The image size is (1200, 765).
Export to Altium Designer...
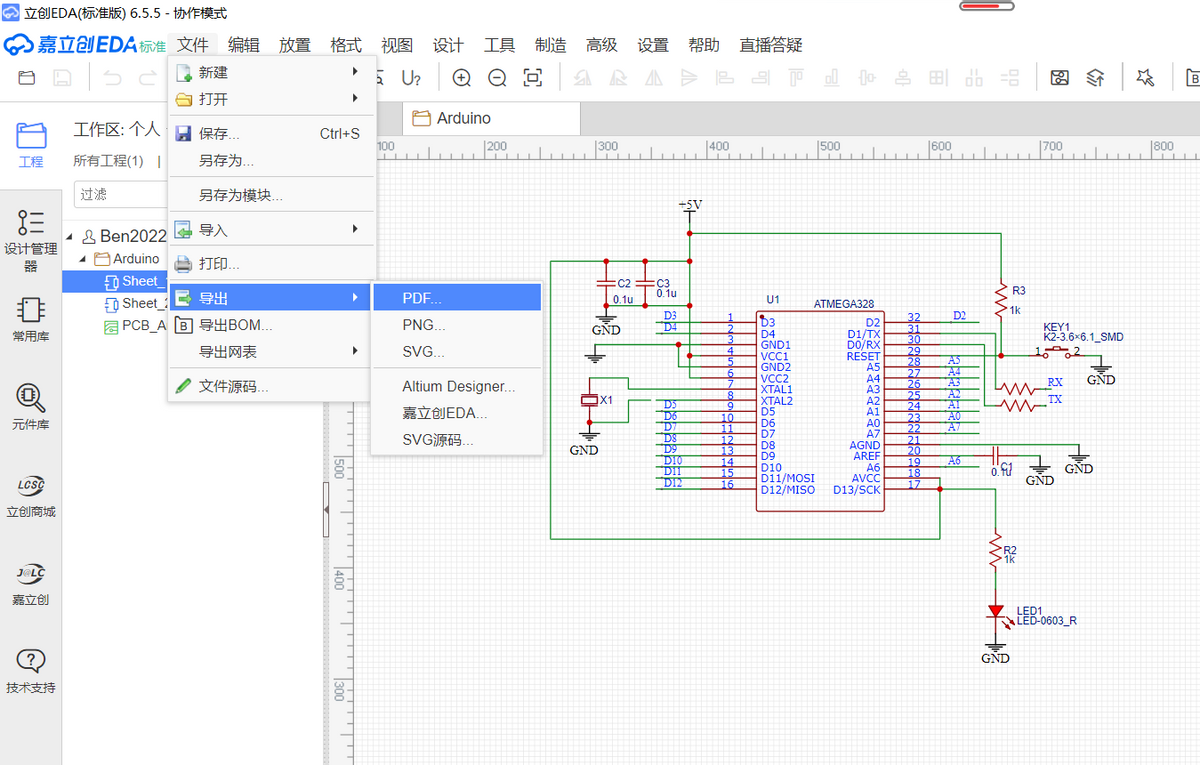[x=457, y=386]
